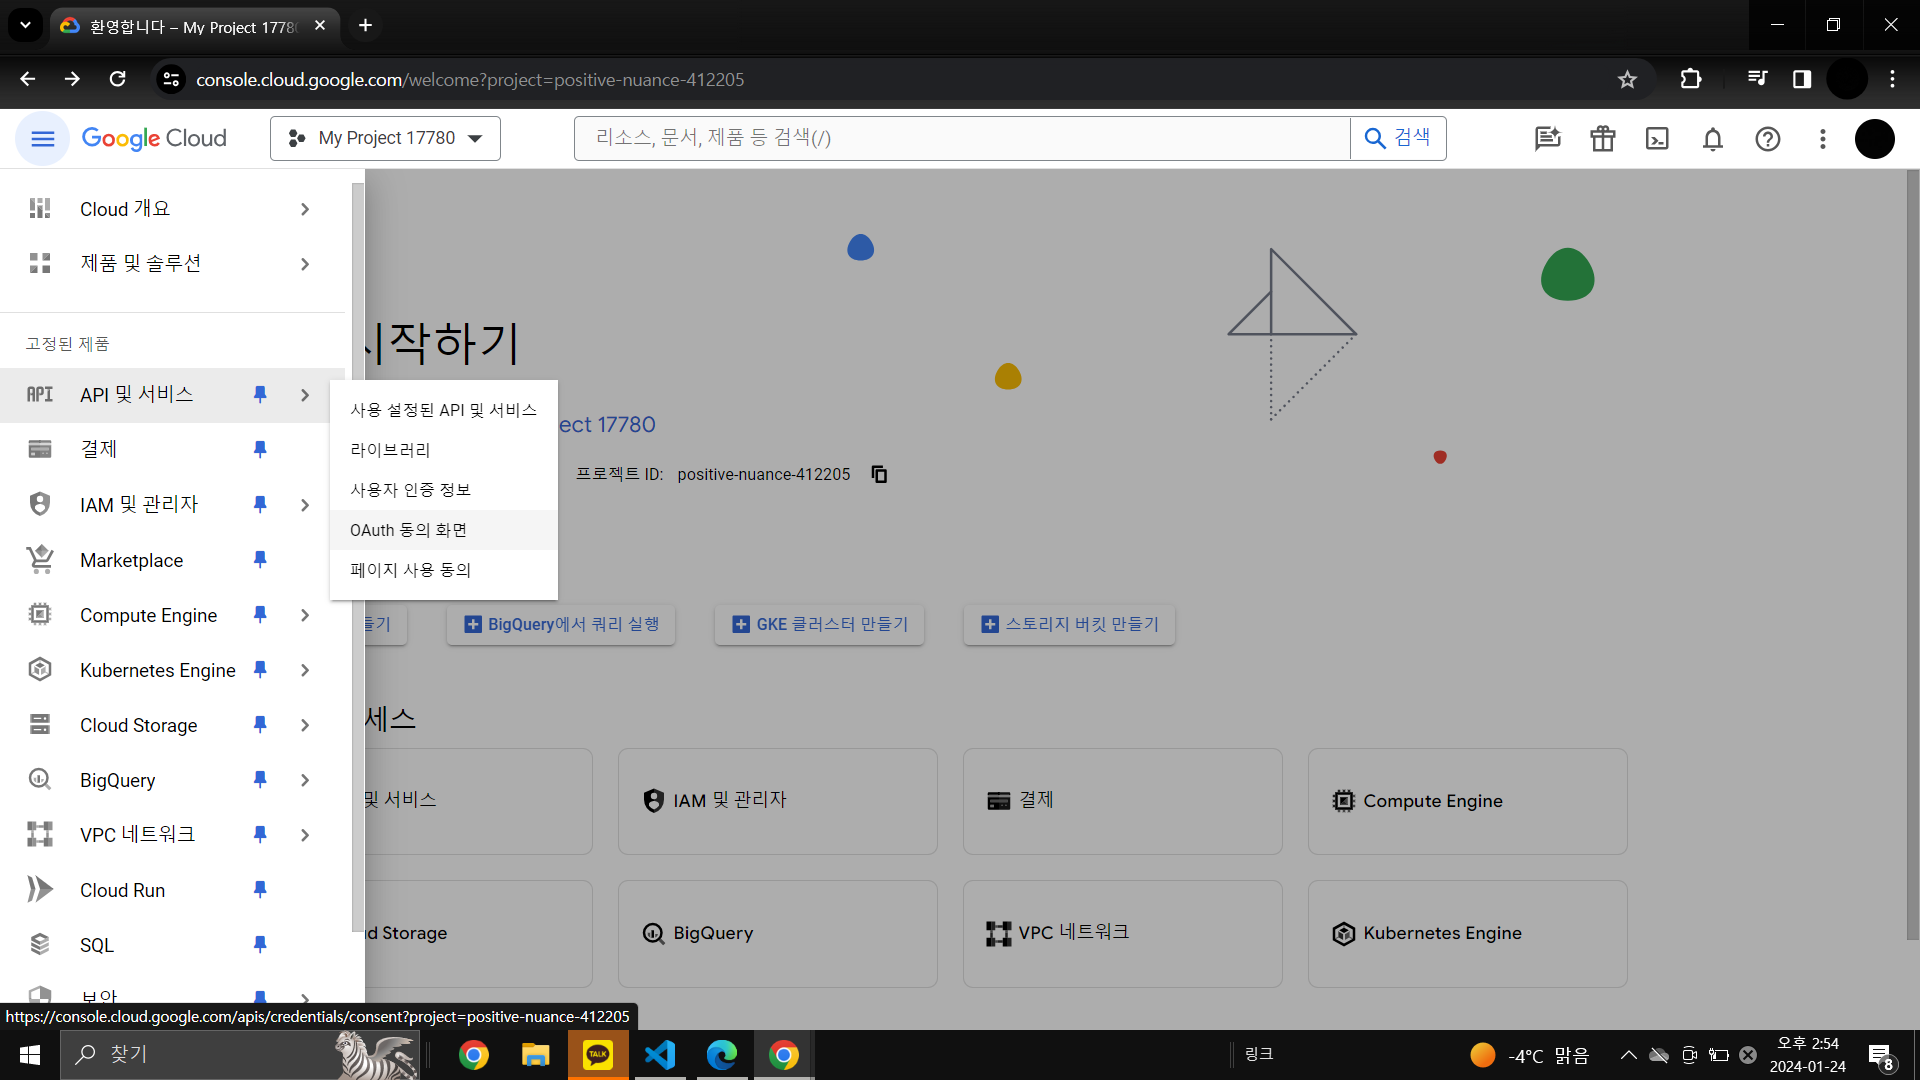Unpin Marketplace from pinned products
This screenshot has height=1080, width=1920.
coord(260,560)
